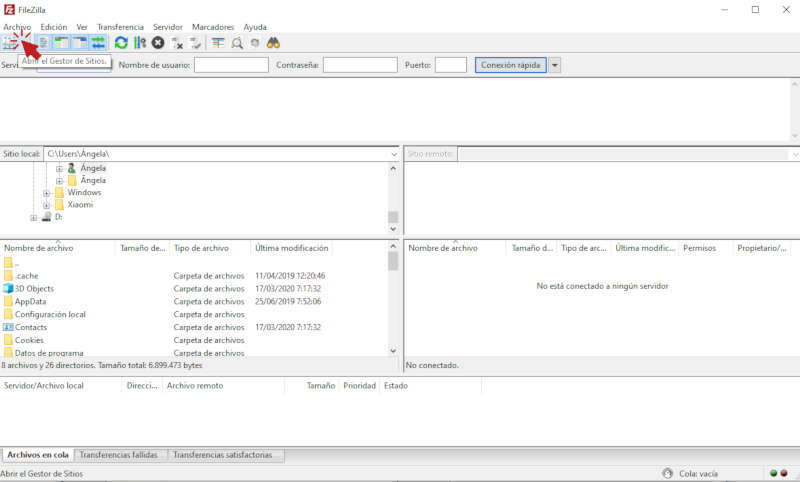Click the process queue toolbar icon

tap(139, 43)
